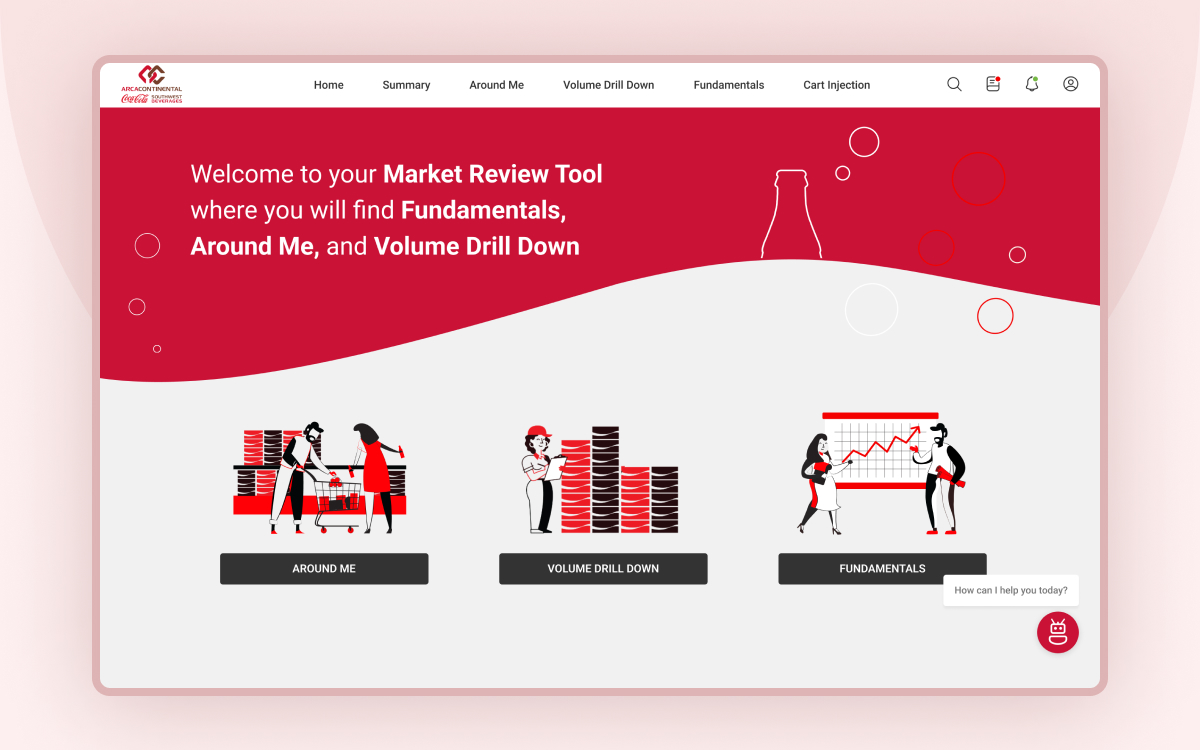
Task: Open the user profile icon
Action: [x=1070, y=85]
